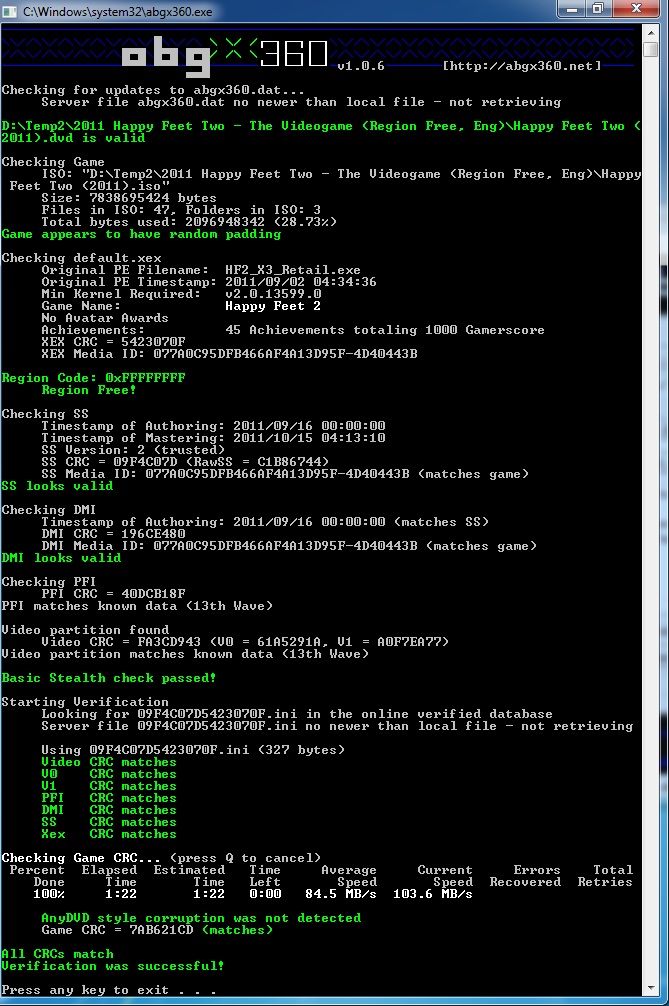Click 'Verification was successful!' message
669x1006 pixels.
113,966
